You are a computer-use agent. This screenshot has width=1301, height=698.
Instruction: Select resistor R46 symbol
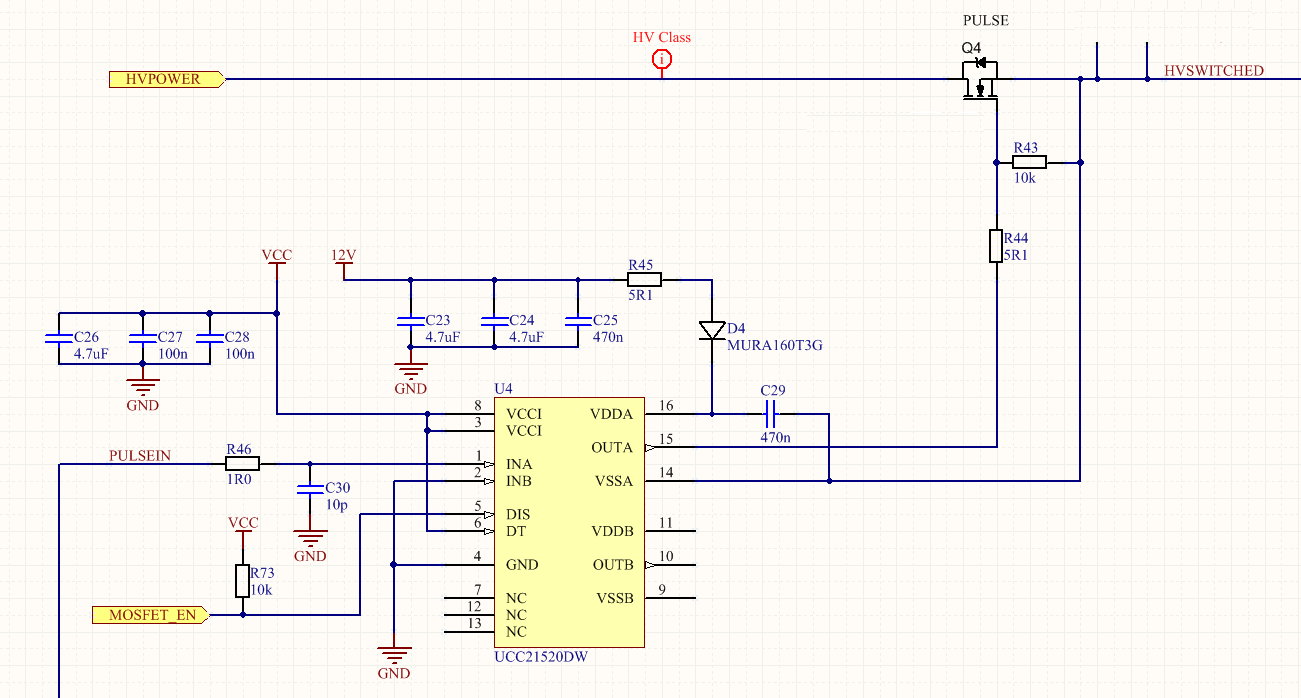pos(243,463)
